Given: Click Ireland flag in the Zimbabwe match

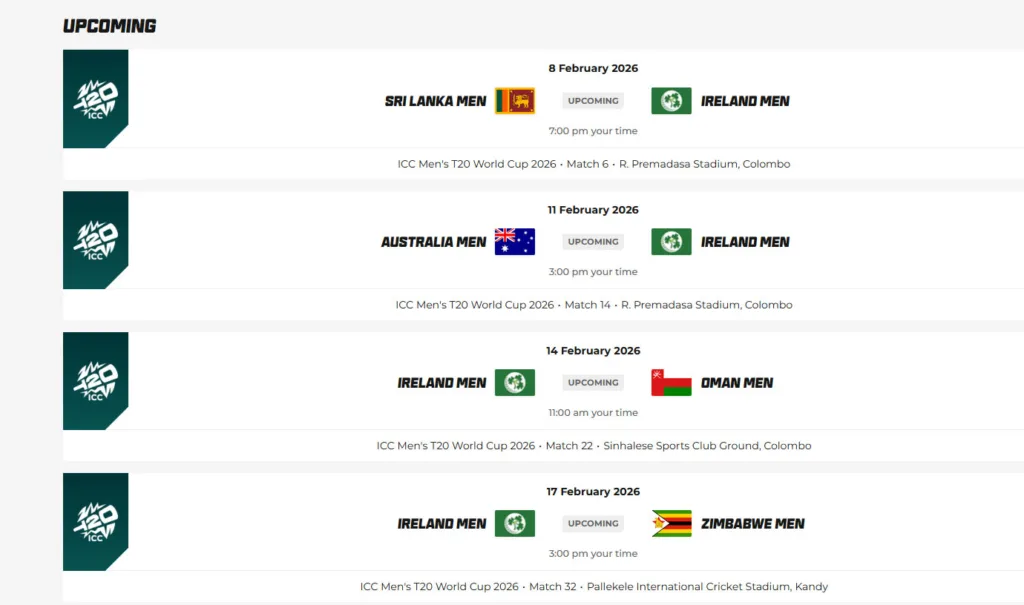Looking at the screenshot, I should (x=515, y=524).
